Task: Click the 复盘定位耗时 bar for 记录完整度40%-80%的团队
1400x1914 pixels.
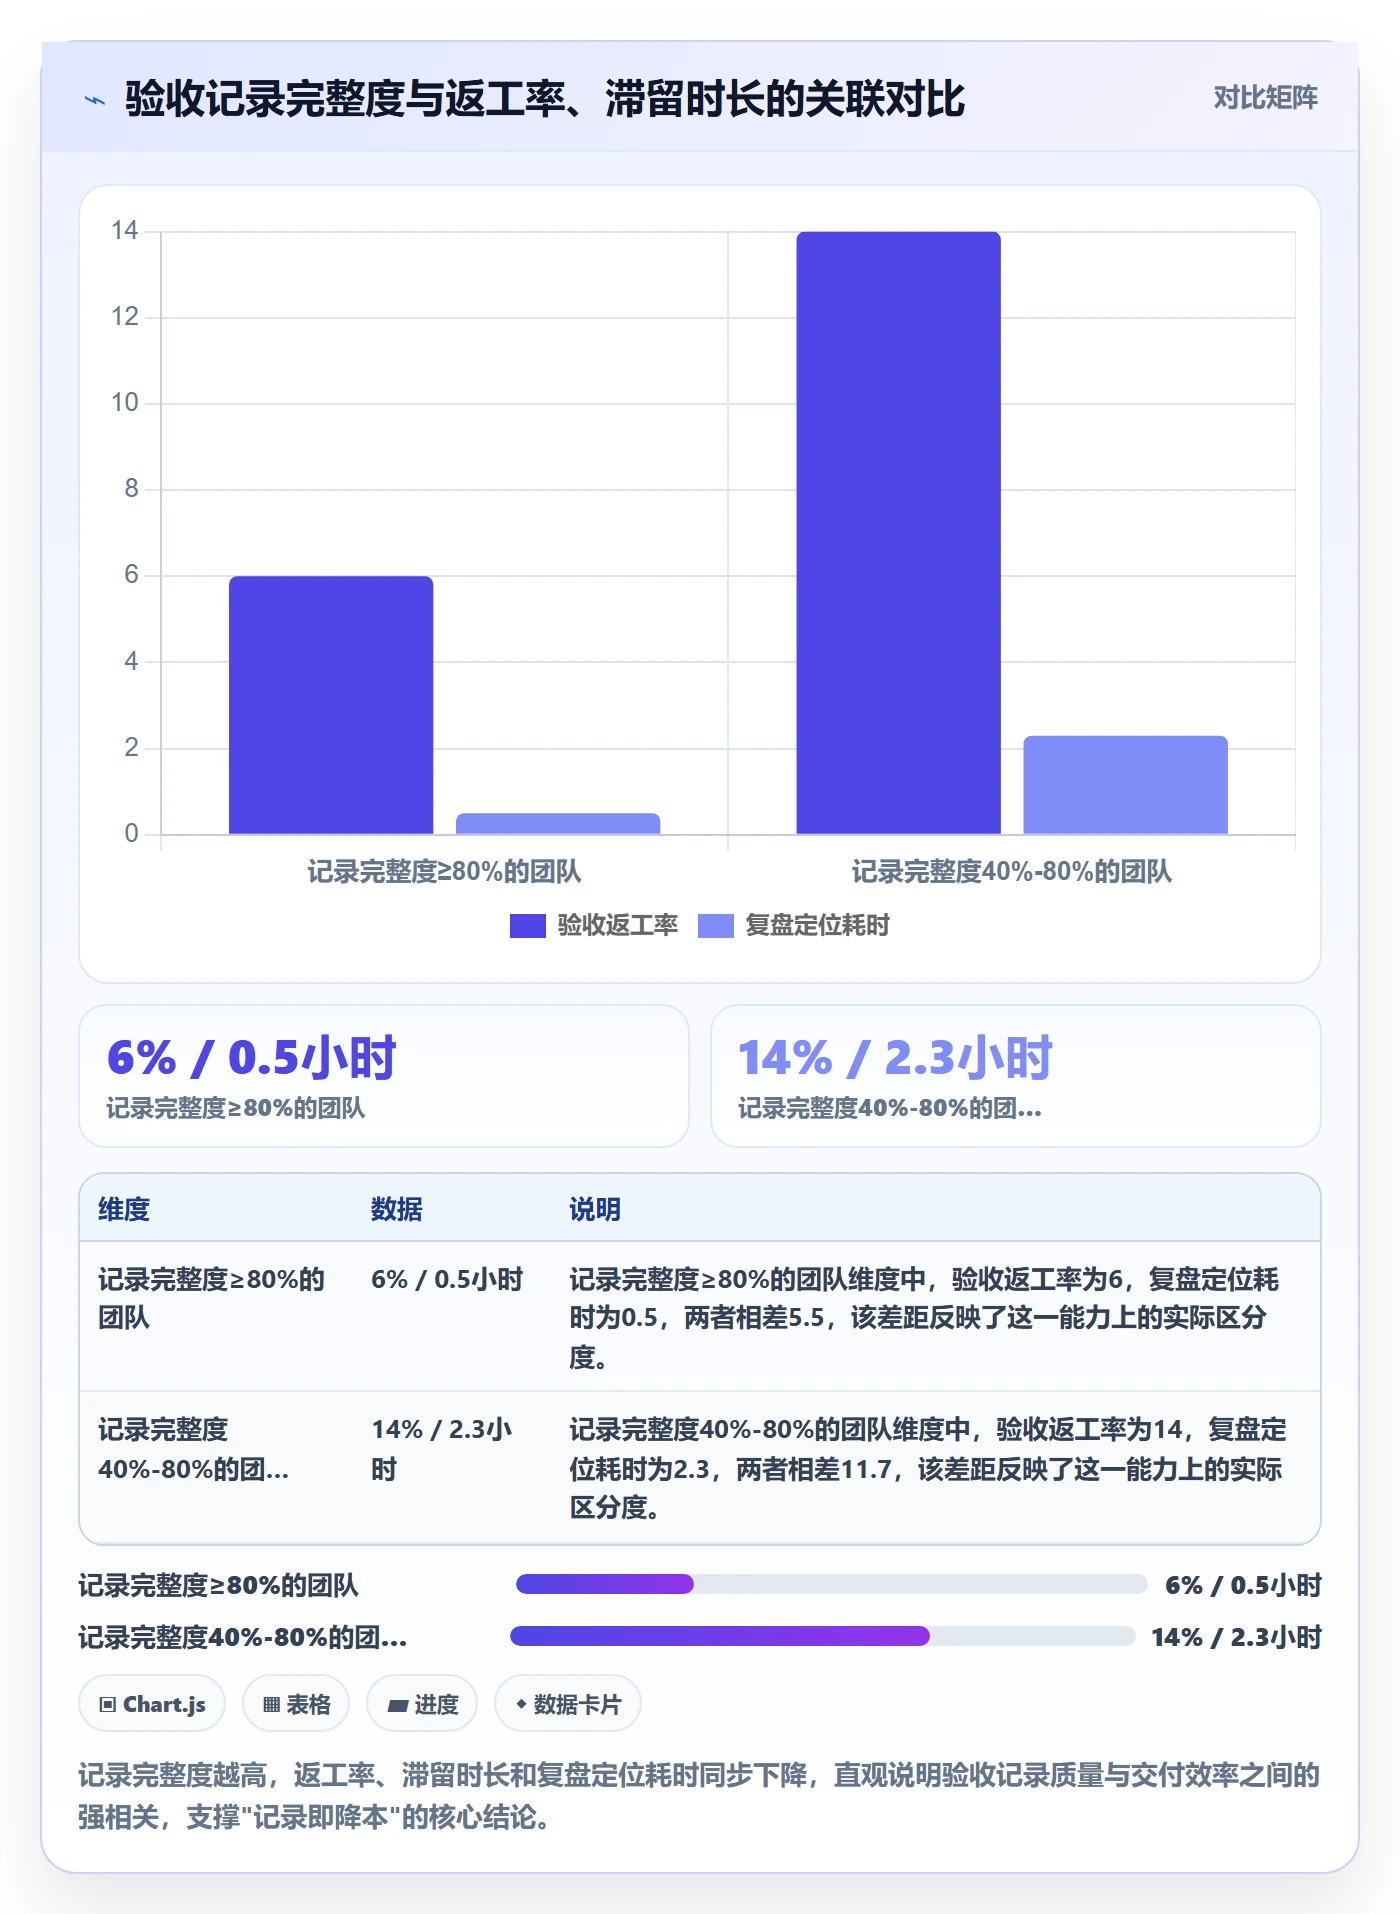Action: point(1125,785)
